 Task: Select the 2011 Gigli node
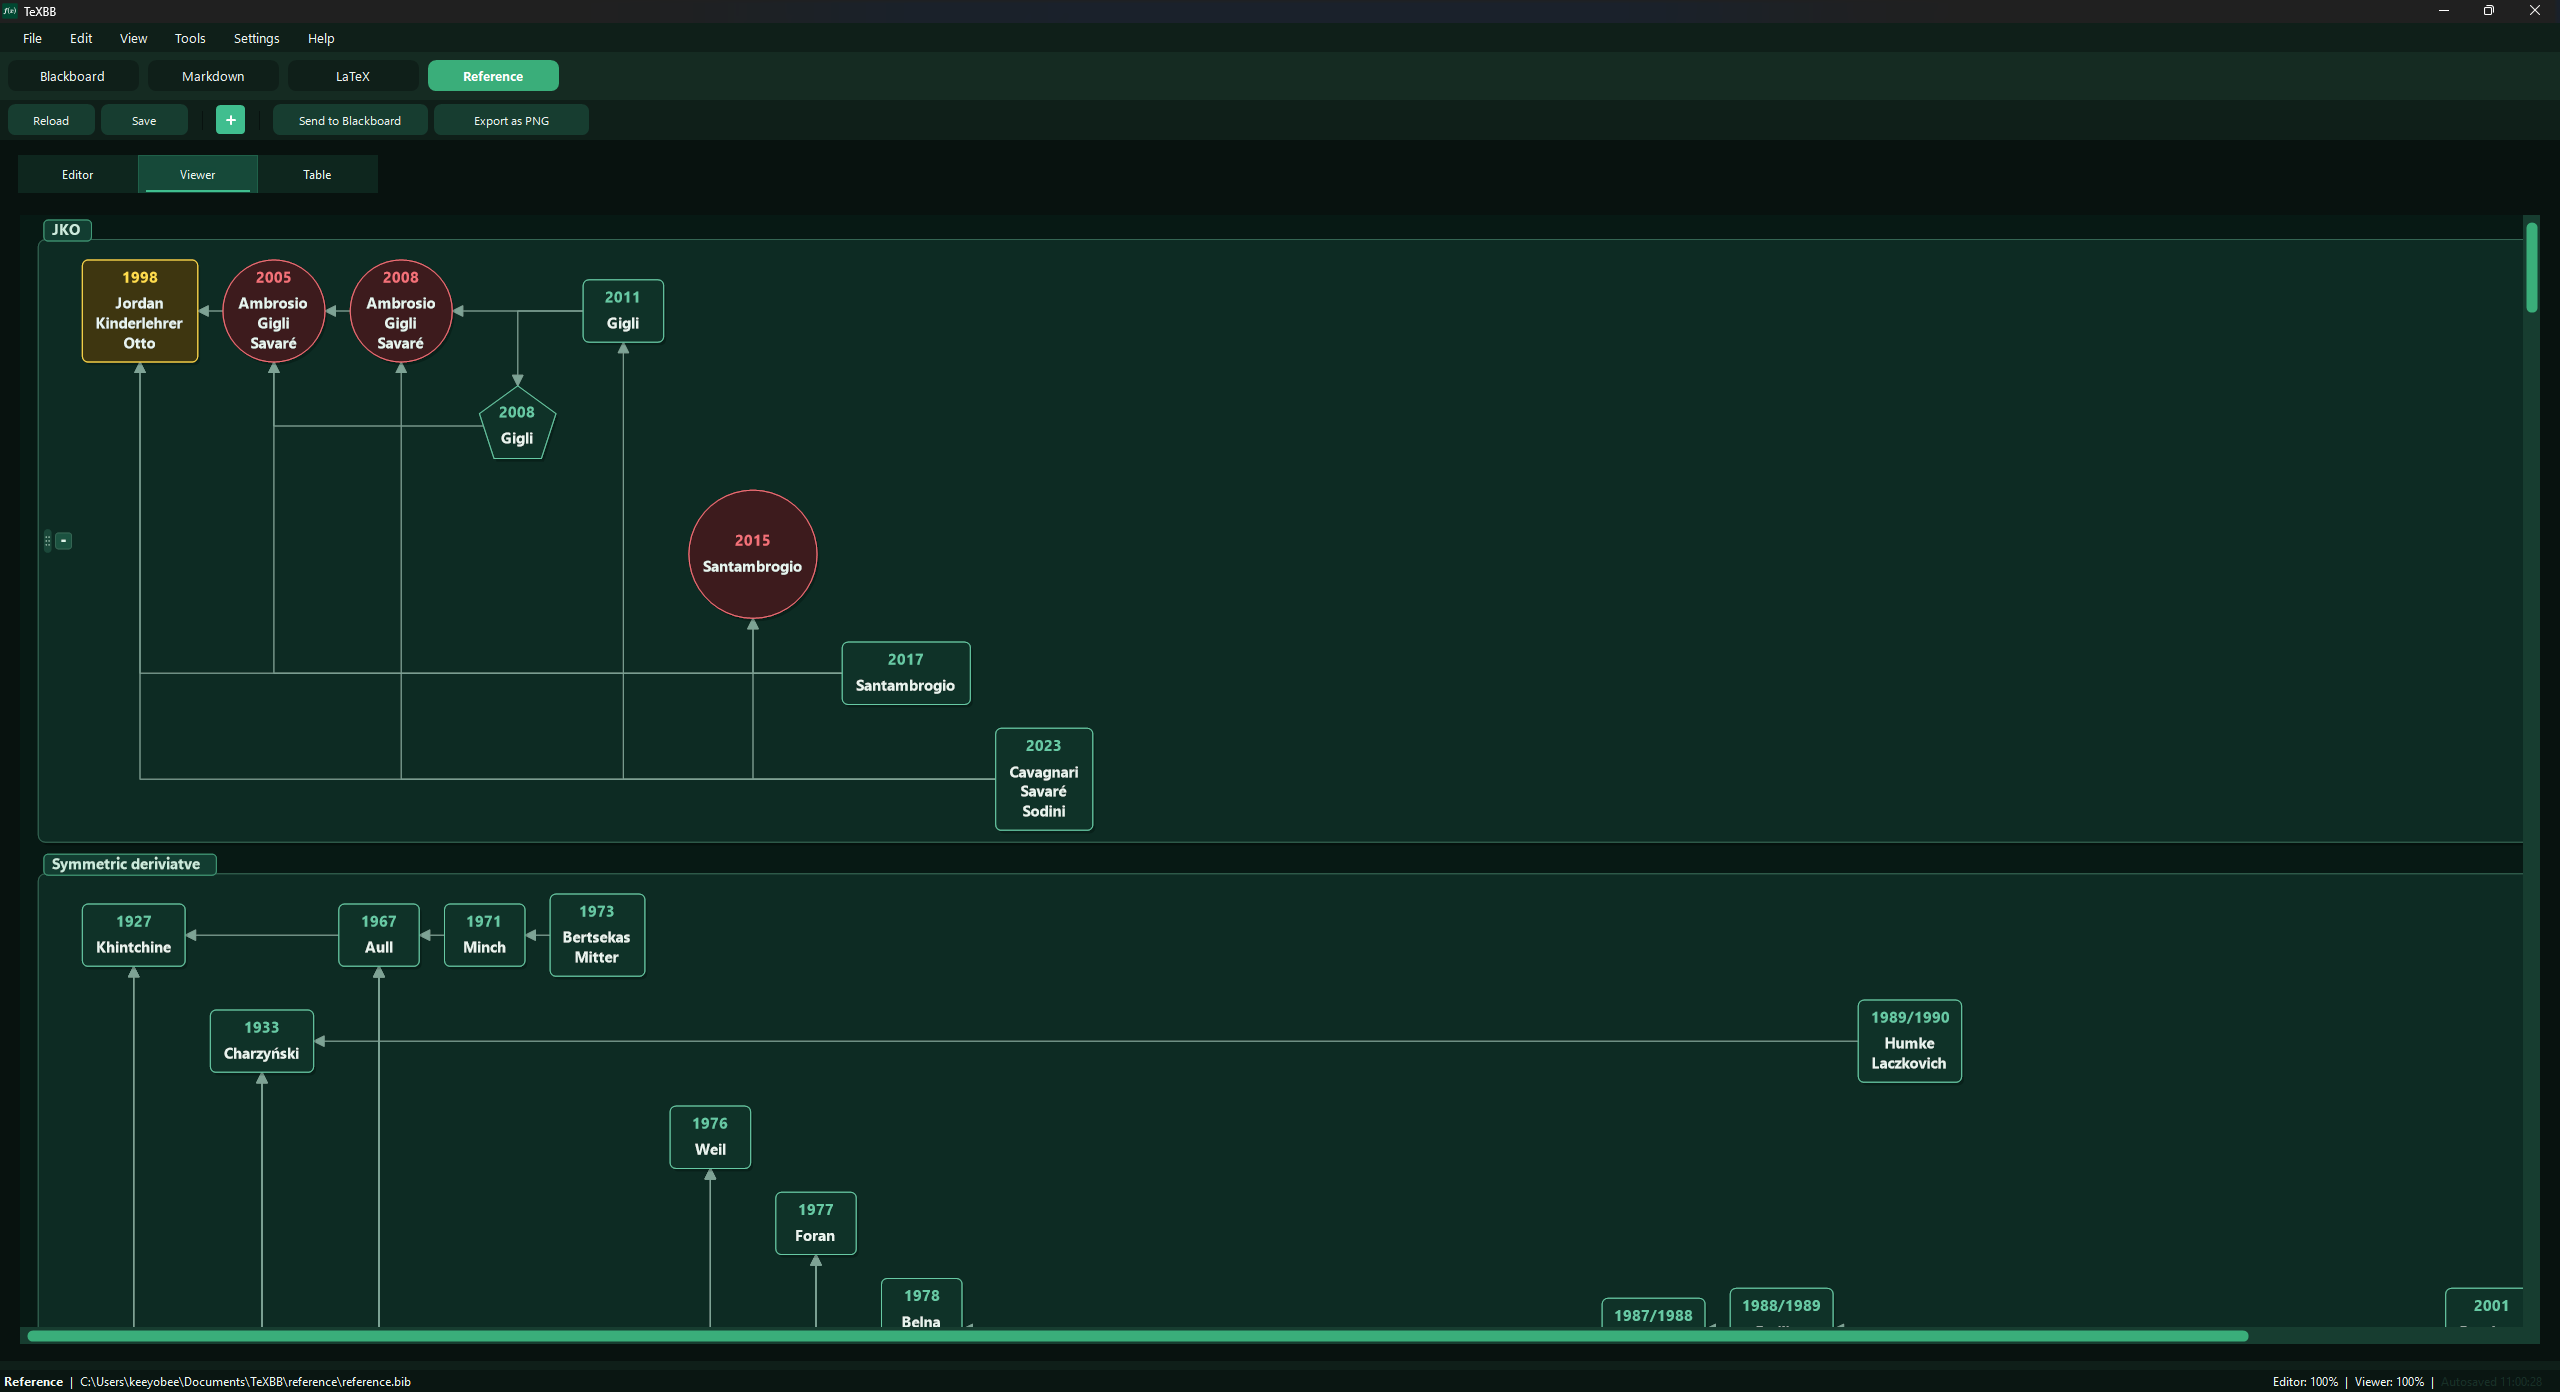point(623,311)
